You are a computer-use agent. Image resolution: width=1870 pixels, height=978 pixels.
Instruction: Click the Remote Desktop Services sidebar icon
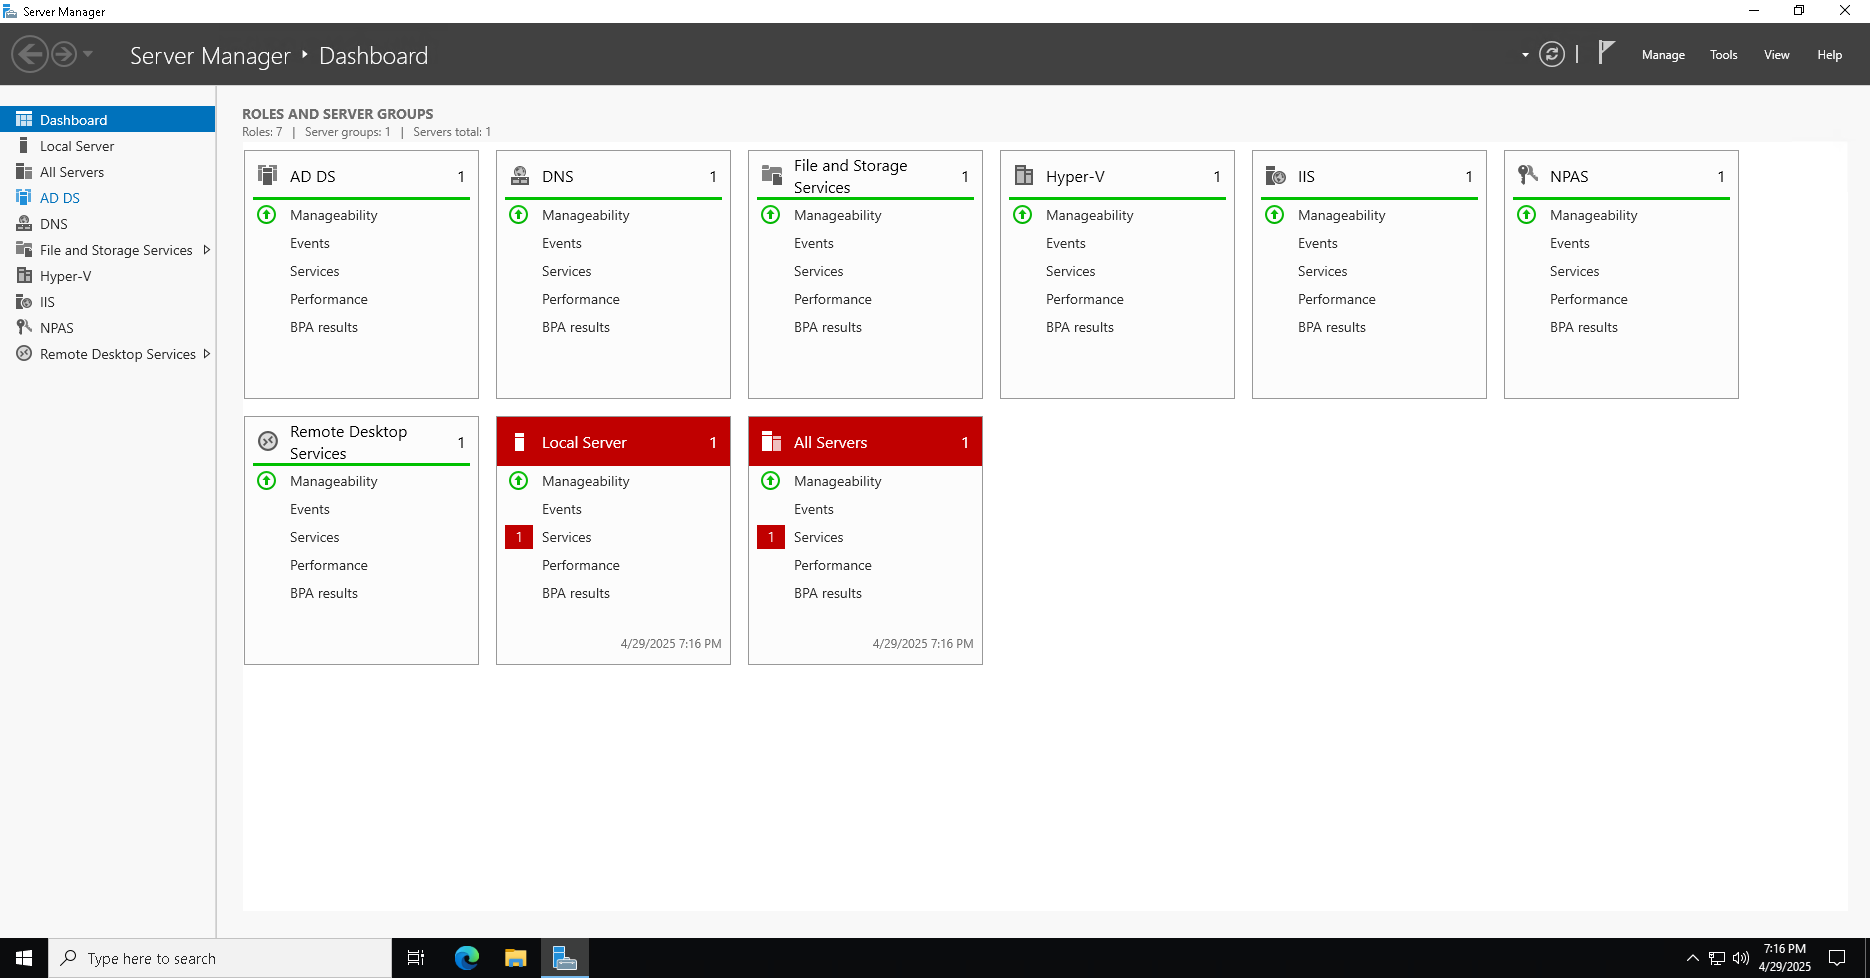[24, 353]
